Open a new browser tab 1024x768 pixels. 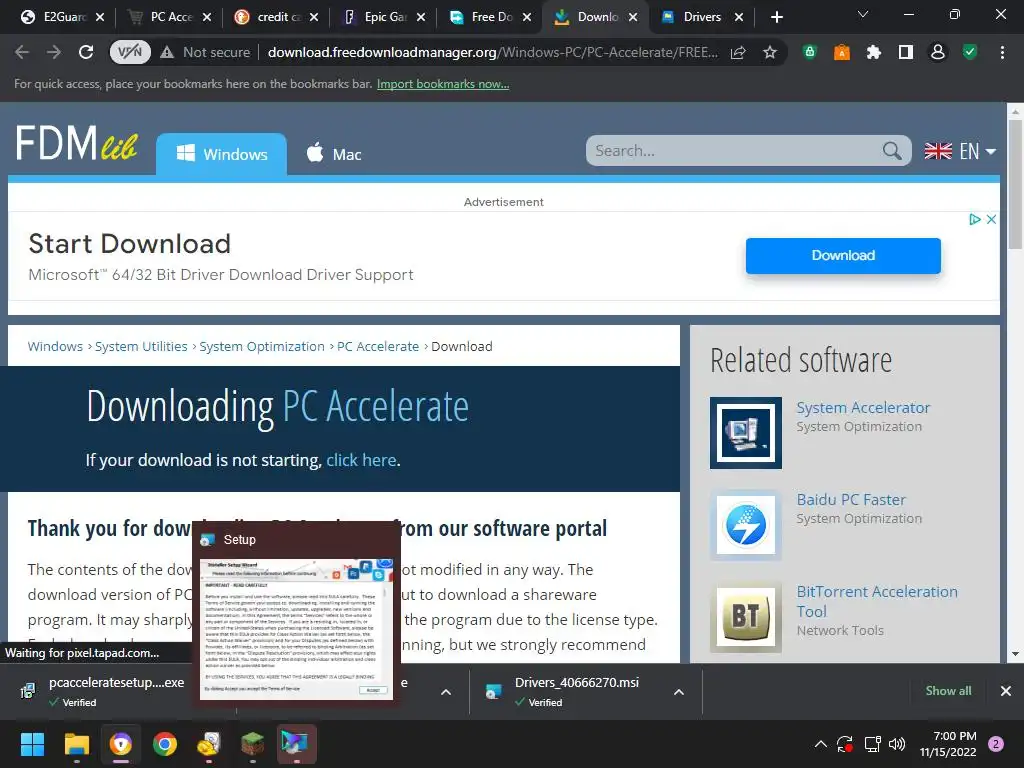pyautogui.click(x=776, y=17)
